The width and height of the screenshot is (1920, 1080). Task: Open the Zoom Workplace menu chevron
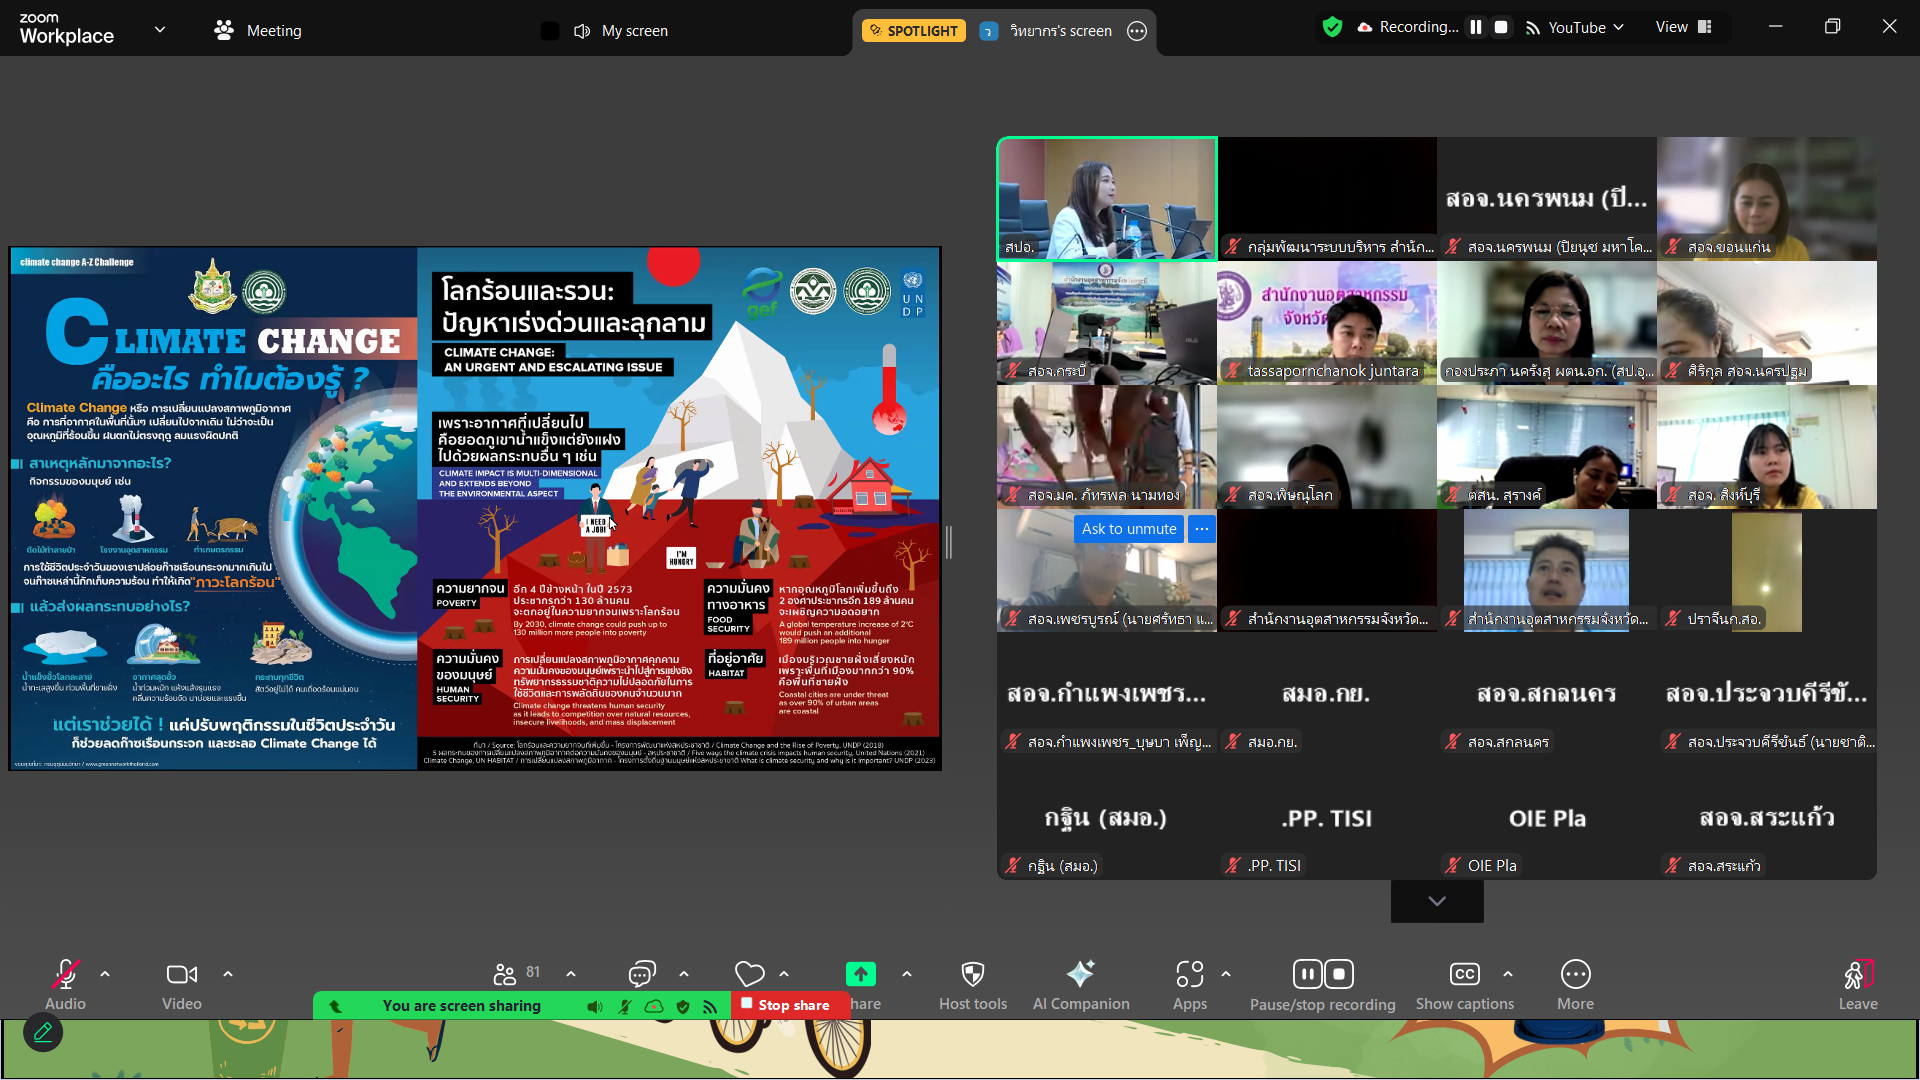(x=160, y=30)
